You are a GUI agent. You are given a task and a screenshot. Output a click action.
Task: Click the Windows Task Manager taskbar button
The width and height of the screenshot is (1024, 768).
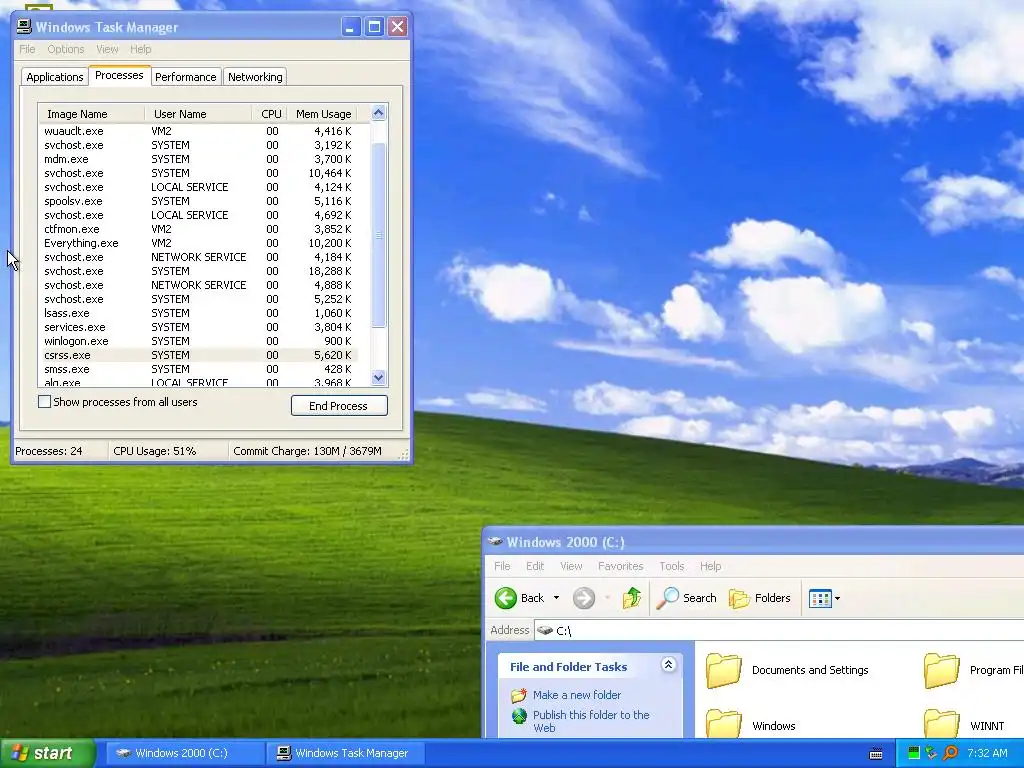[344, 753]
